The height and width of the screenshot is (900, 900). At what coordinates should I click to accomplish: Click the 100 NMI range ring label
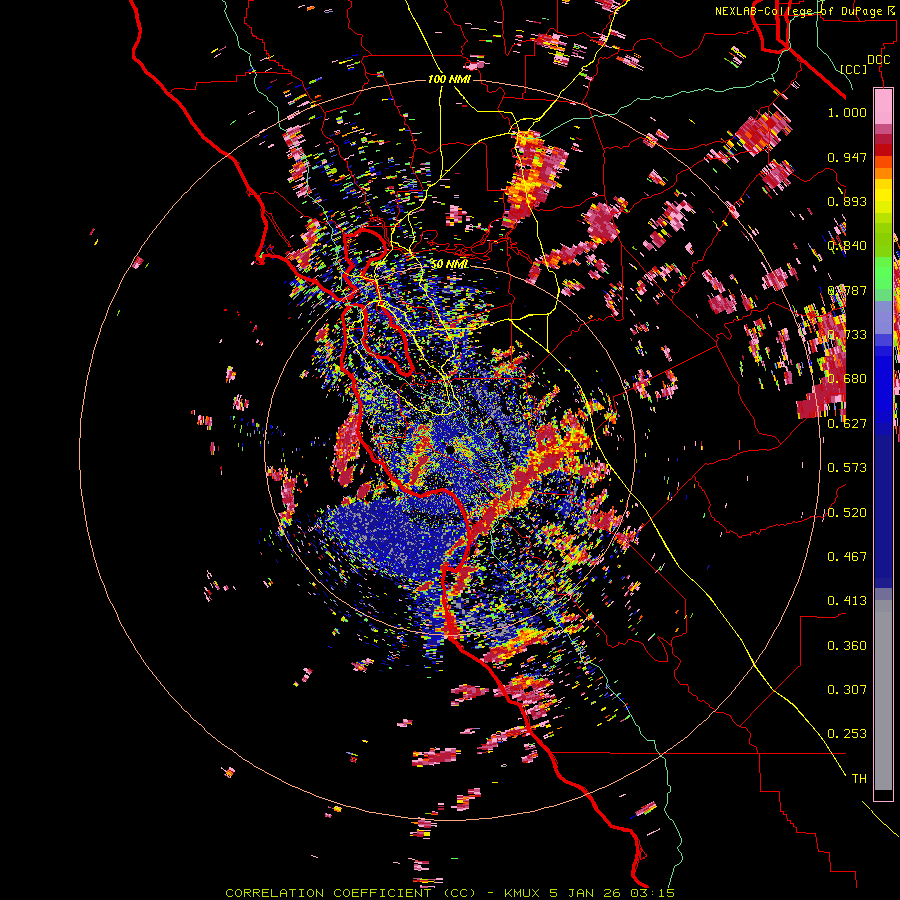click(449, 79)
